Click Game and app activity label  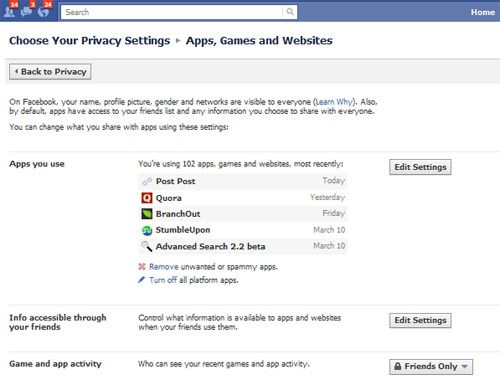click(55, 364)
